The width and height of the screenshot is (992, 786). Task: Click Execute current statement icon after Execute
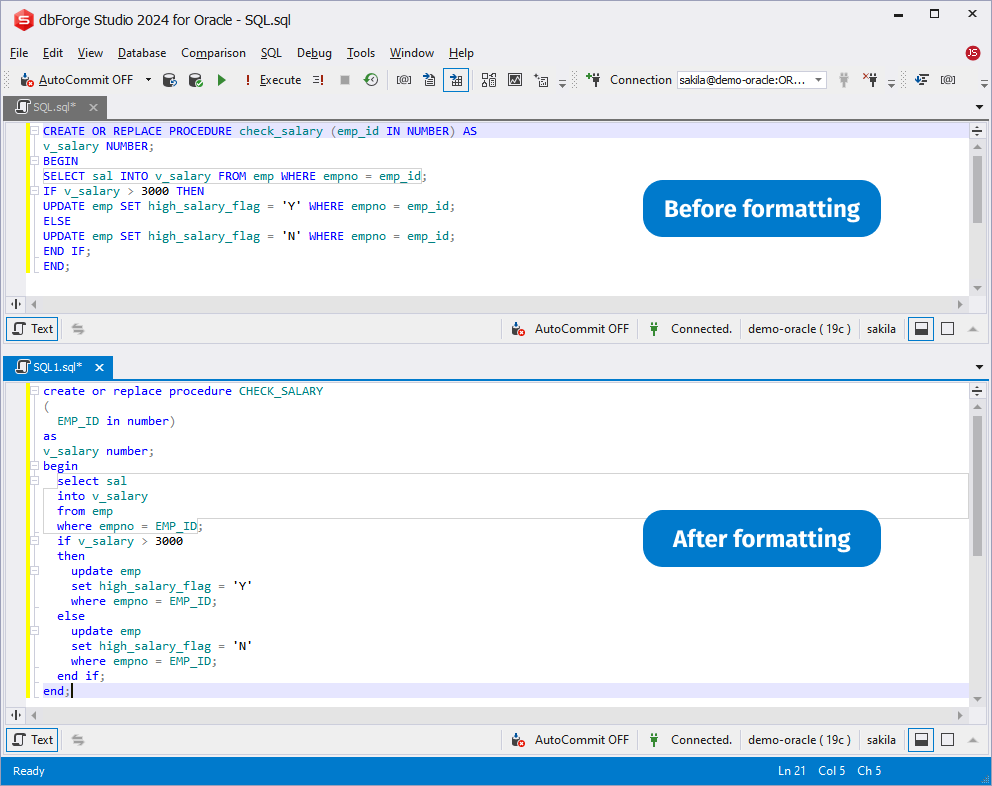point(318,80)
